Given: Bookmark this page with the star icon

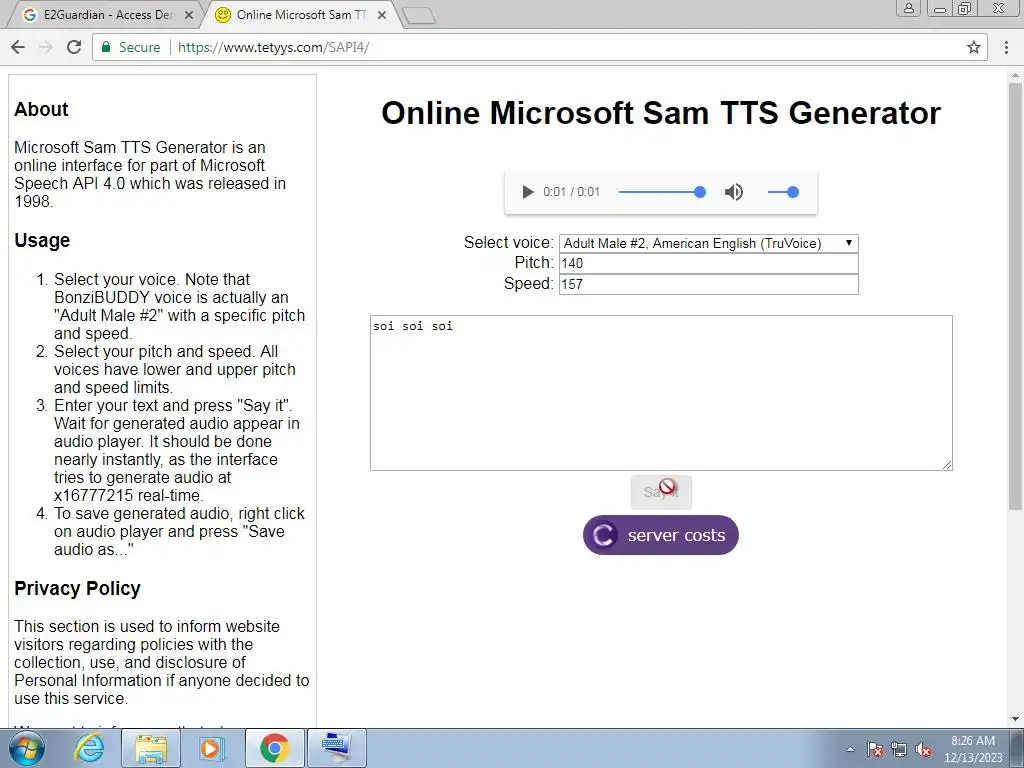Looking at the screenshot, I should point(974,47).
